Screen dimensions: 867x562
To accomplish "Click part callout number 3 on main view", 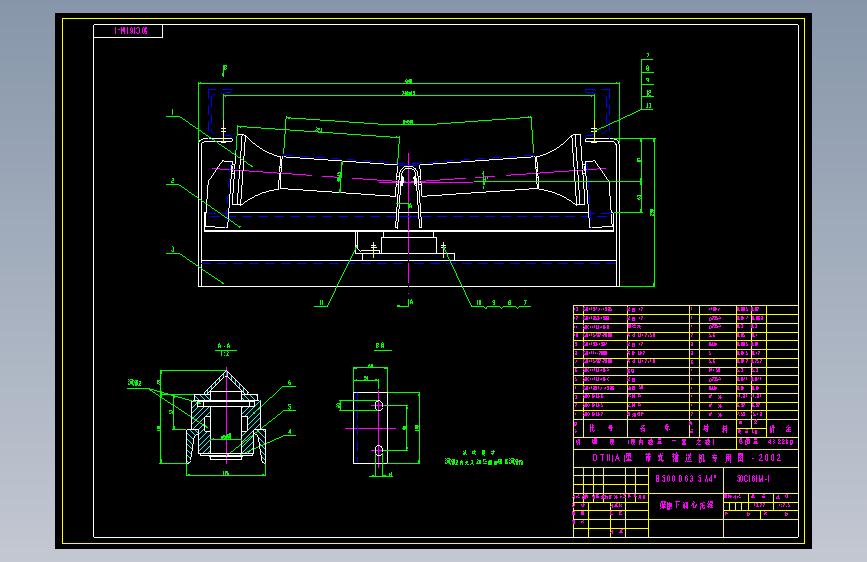I will tap(173, 249).
